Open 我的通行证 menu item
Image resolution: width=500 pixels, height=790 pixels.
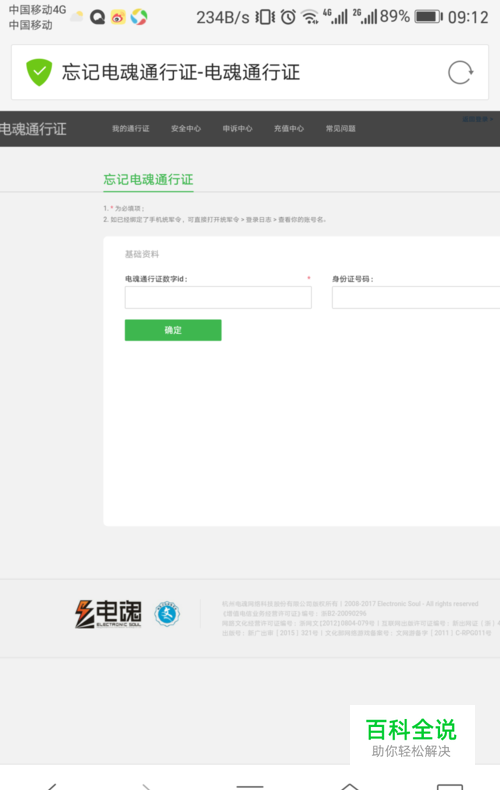(131, 128)
